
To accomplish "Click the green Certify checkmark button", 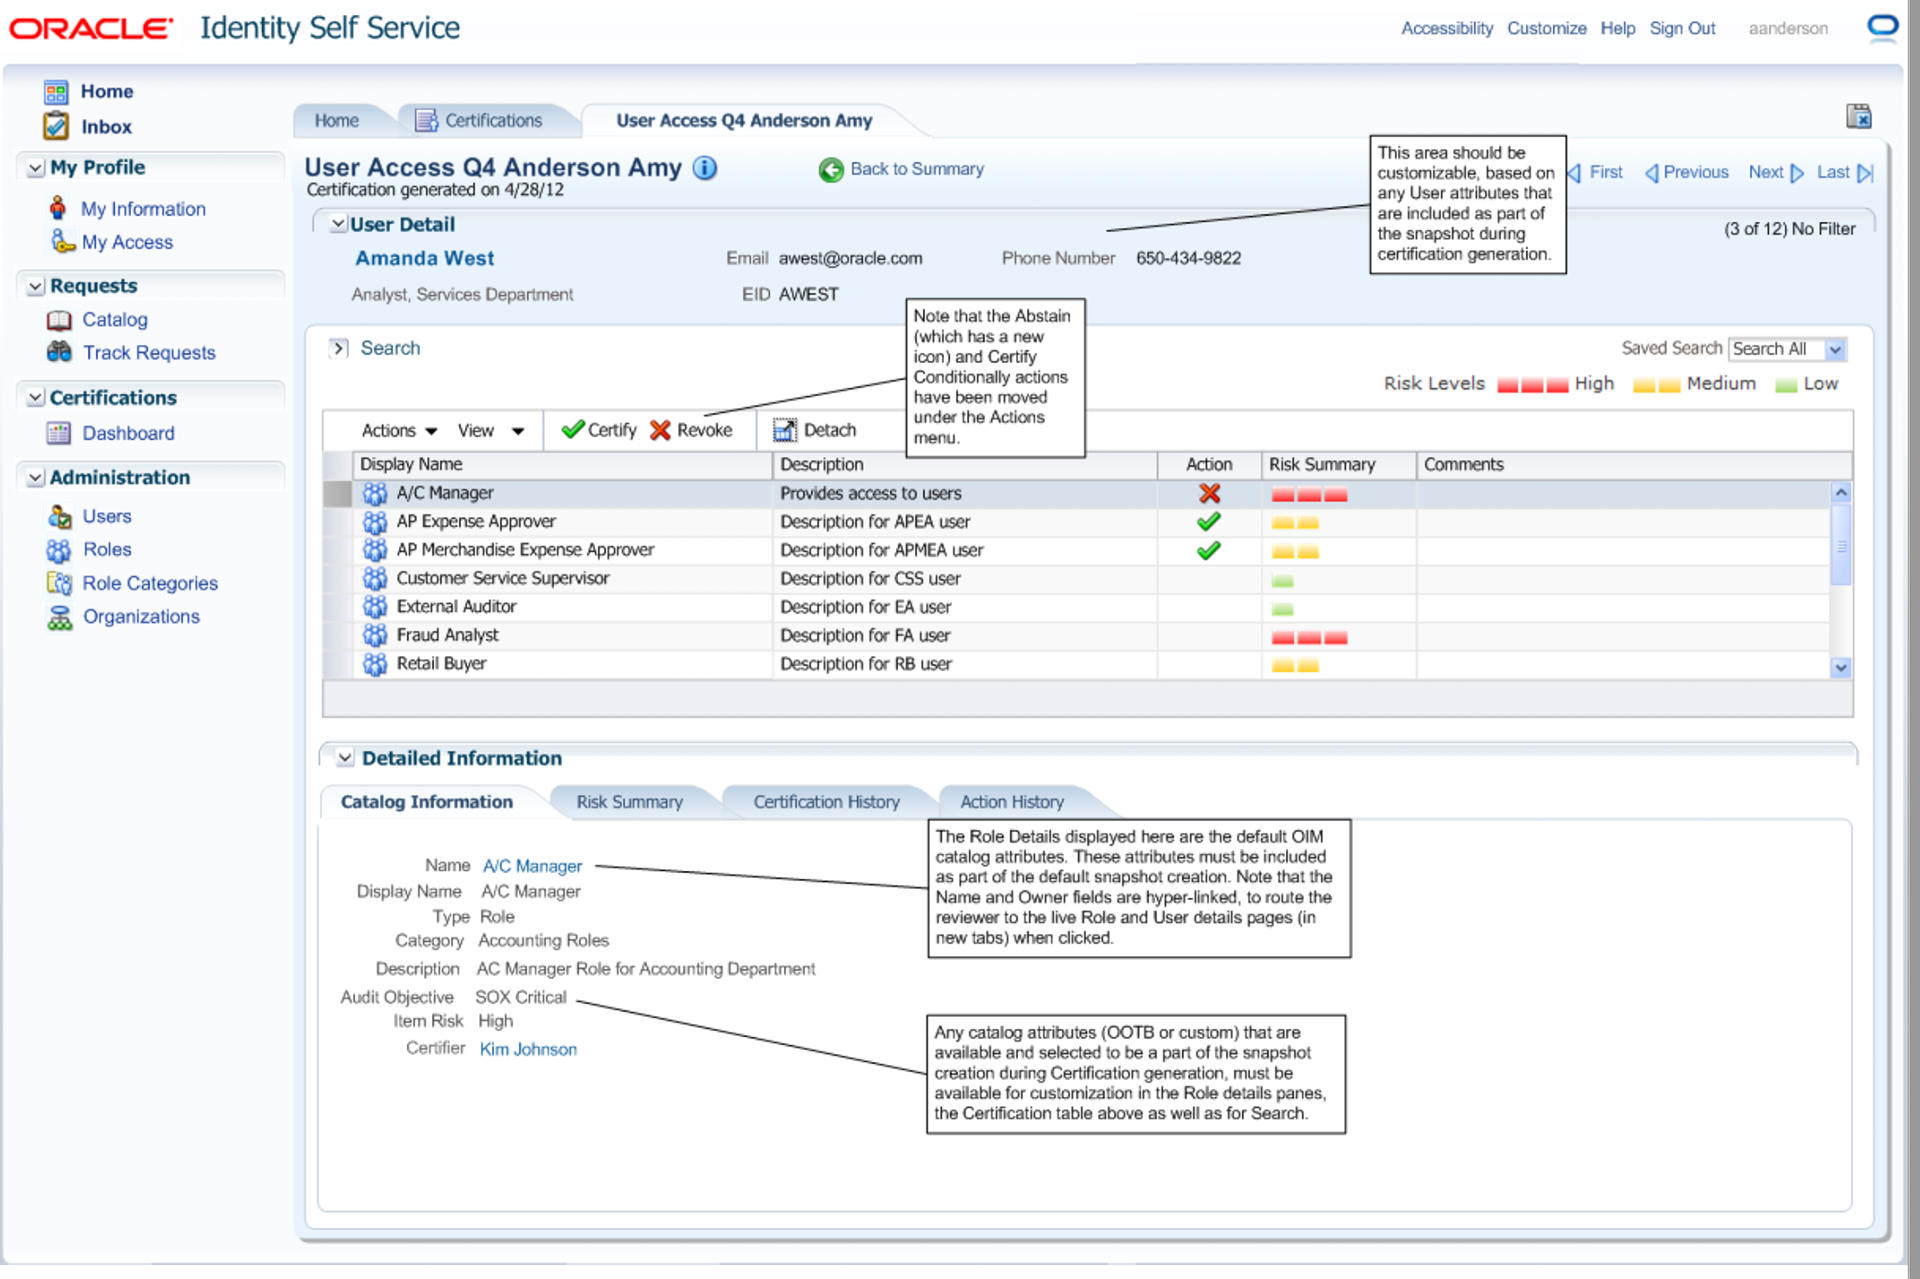I will 598,430.
